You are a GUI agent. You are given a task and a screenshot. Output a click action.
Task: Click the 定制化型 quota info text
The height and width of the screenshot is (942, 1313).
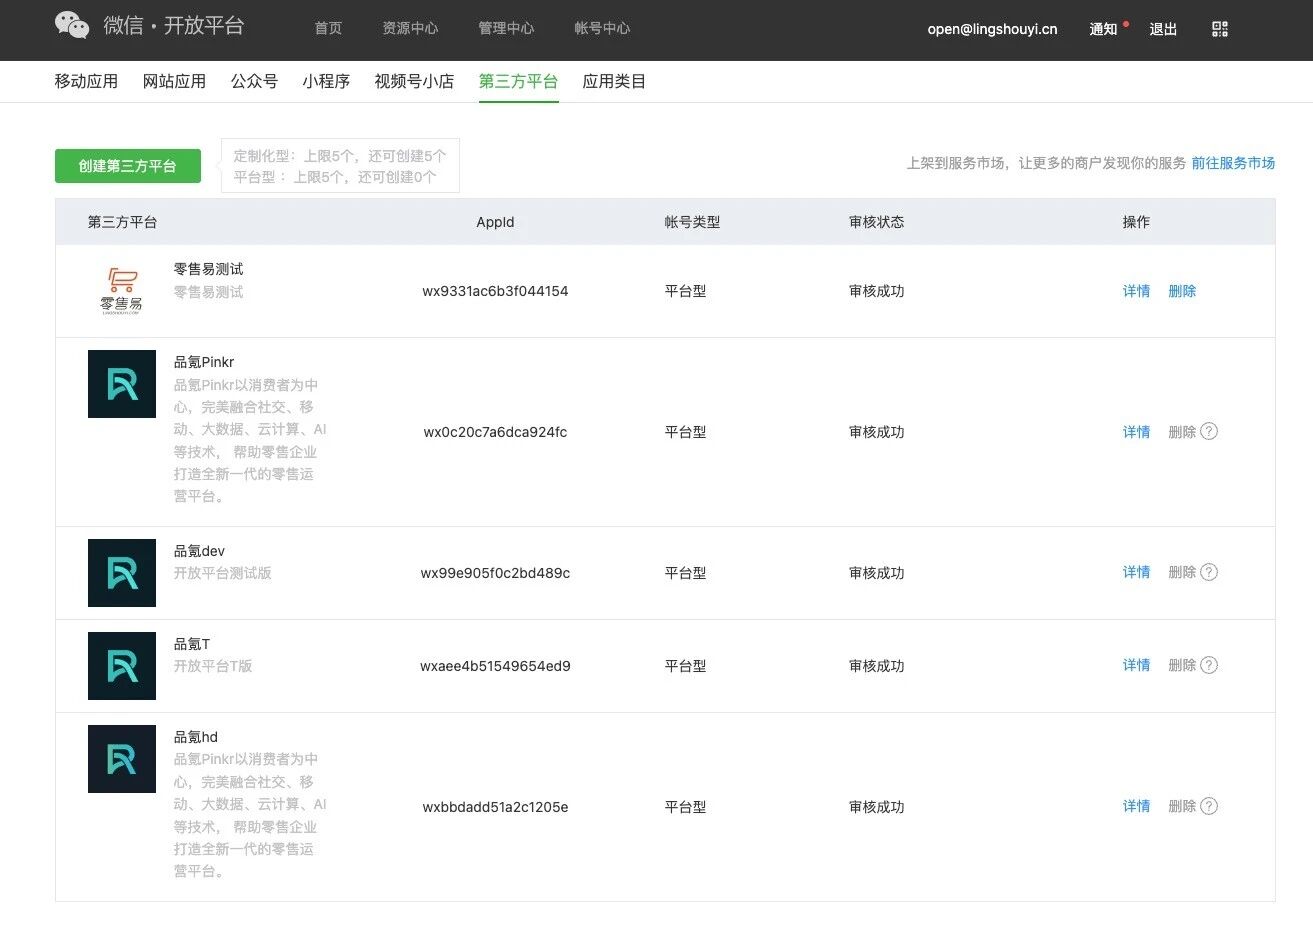click(340, 156)
